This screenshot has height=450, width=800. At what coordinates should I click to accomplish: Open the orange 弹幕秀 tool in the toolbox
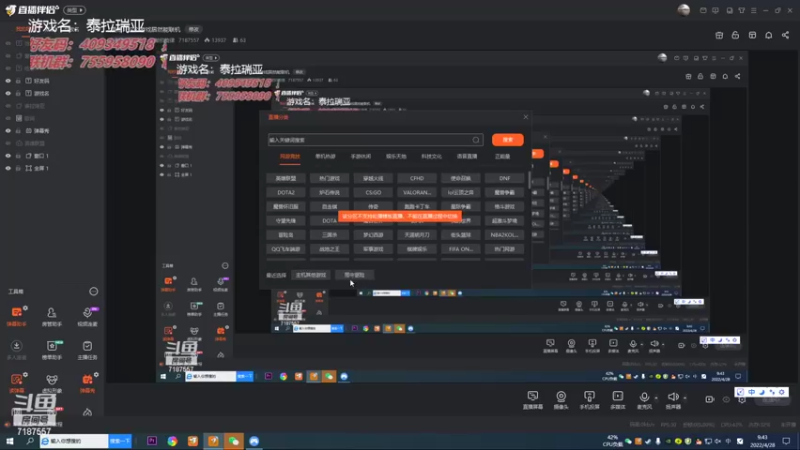pos(87,383)
